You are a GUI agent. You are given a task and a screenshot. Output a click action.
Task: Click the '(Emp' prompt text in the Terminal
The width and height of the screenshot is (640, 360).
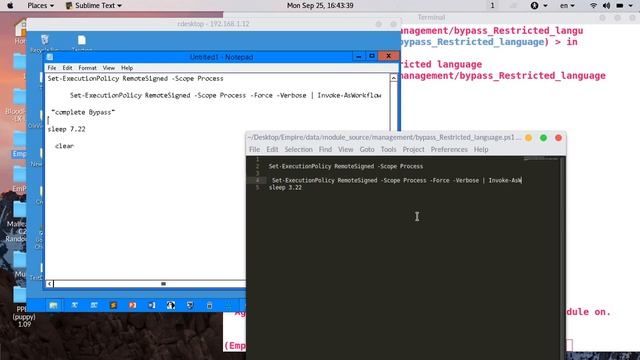tap(235, 346)
